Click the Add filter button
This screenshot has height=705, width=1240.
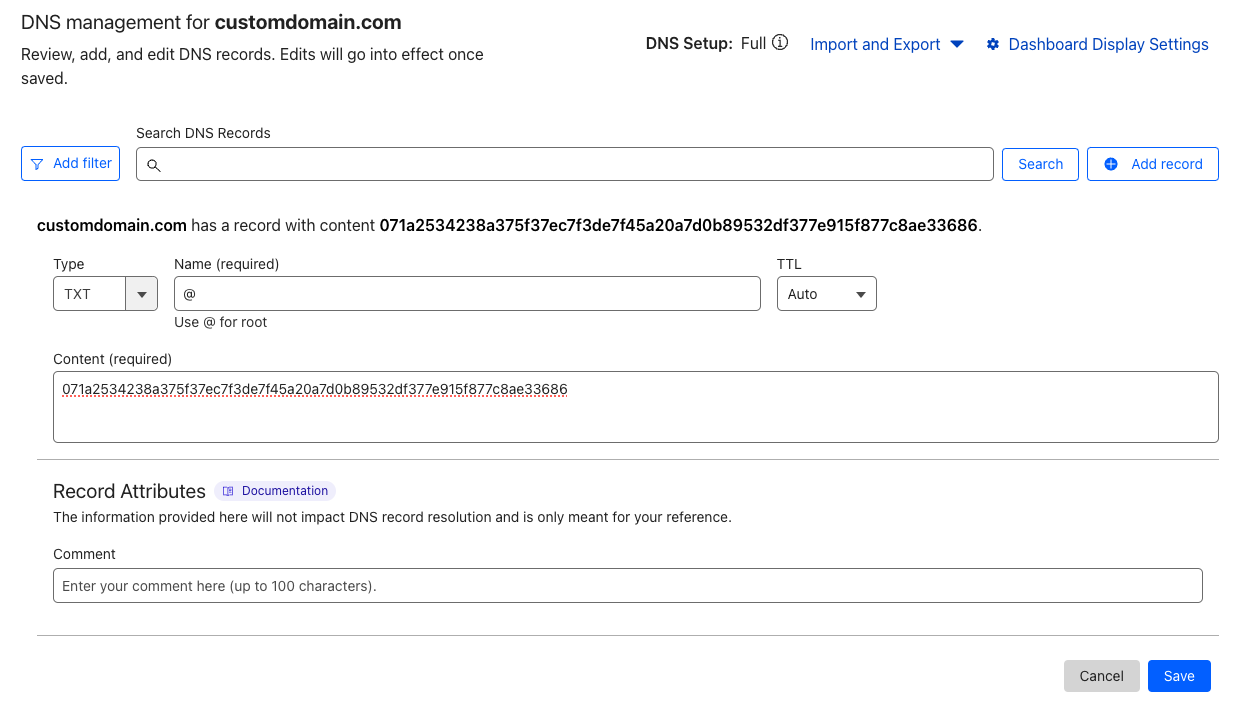pos(70,164)
